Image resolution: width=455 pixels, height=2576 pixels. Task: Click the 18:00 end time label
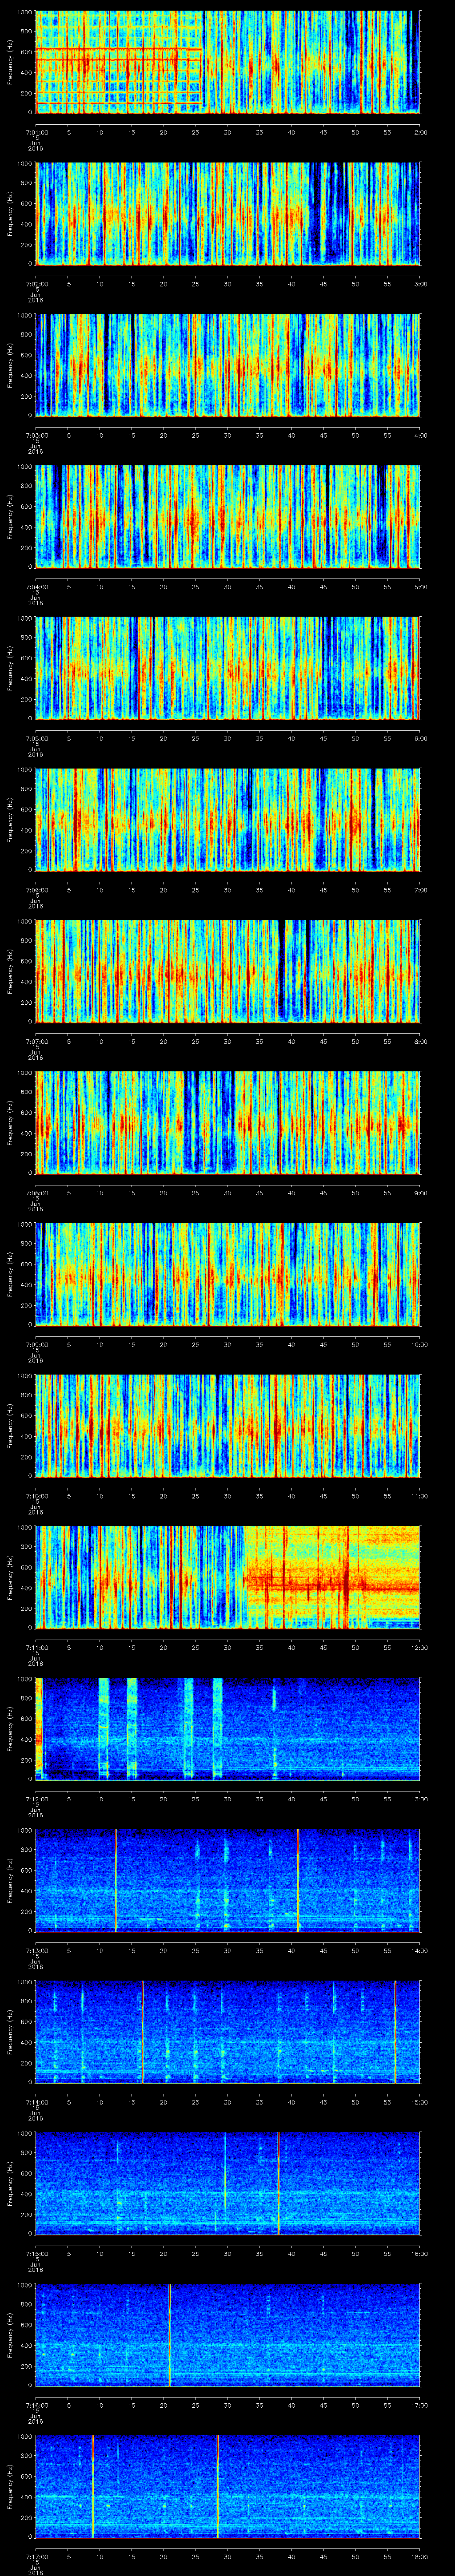[419, 2556]
